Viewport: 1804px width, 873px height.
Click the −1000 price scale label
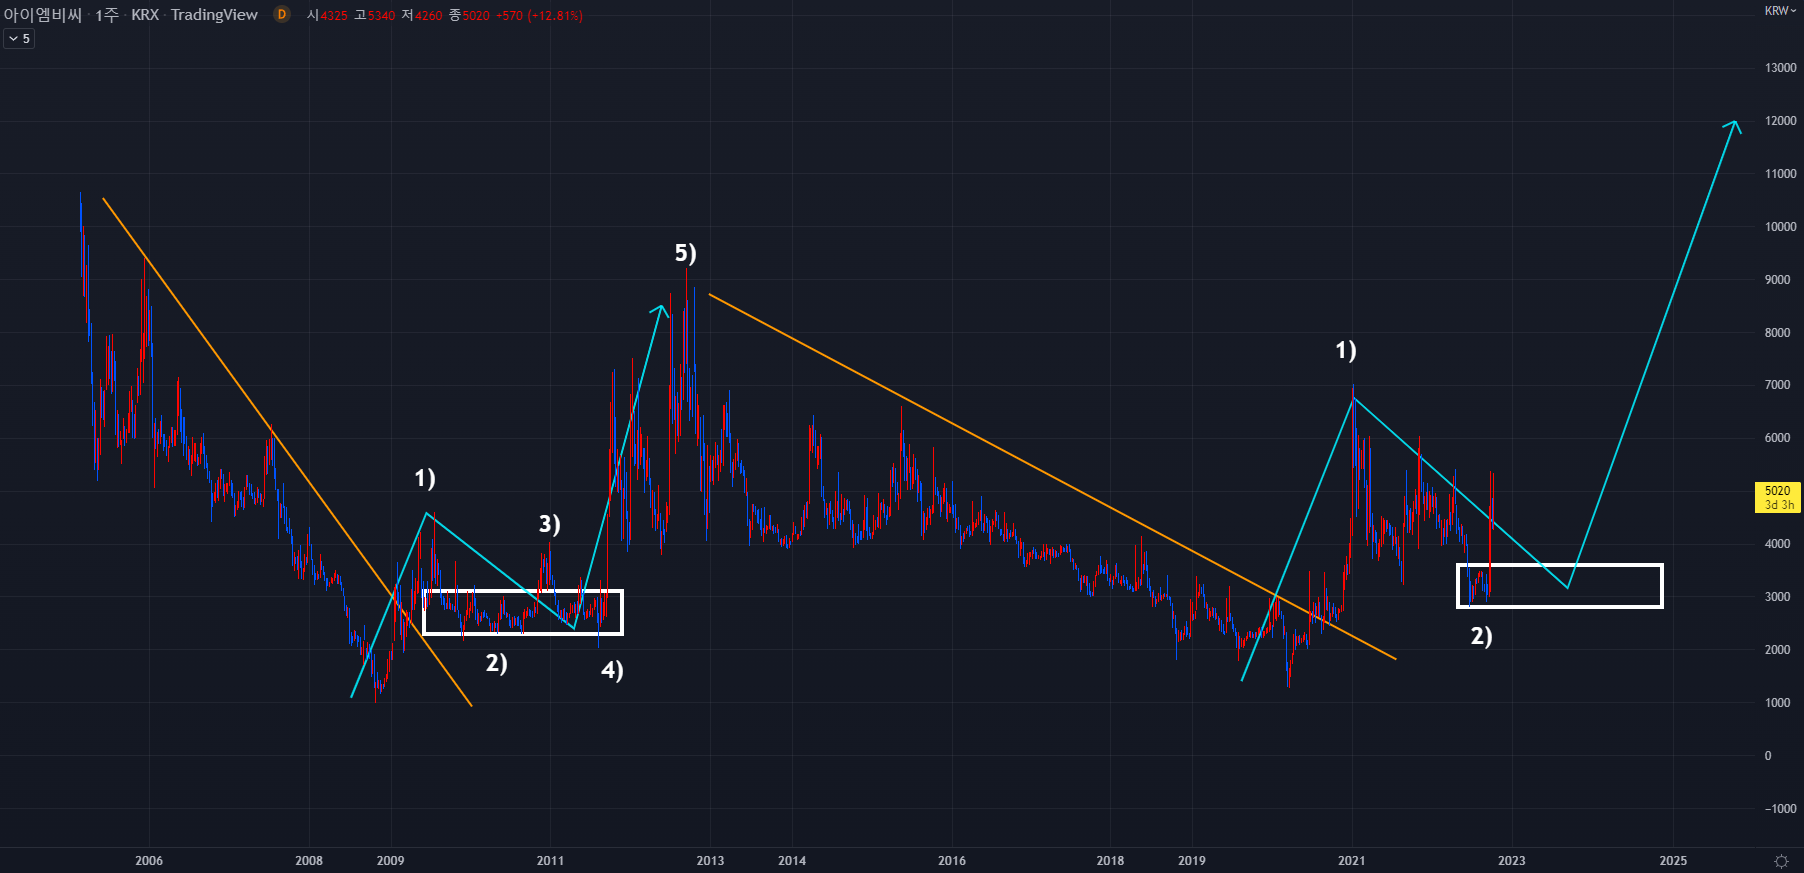[1780, 809]
